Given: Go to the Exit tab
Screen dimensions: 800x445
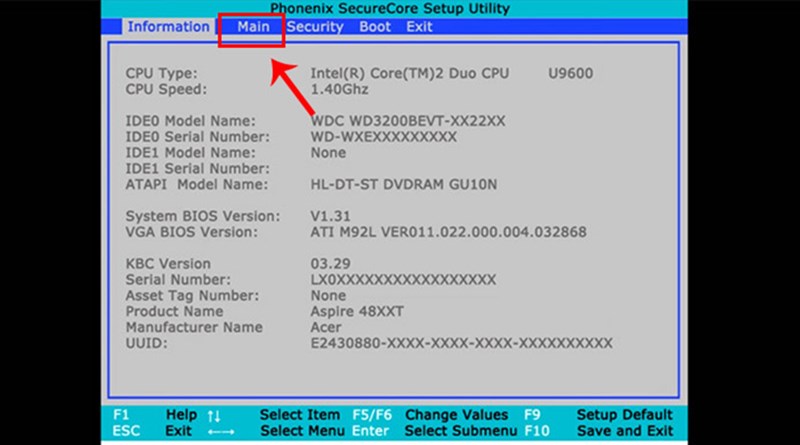Looking at the screenshot, I should click(419, 27).
